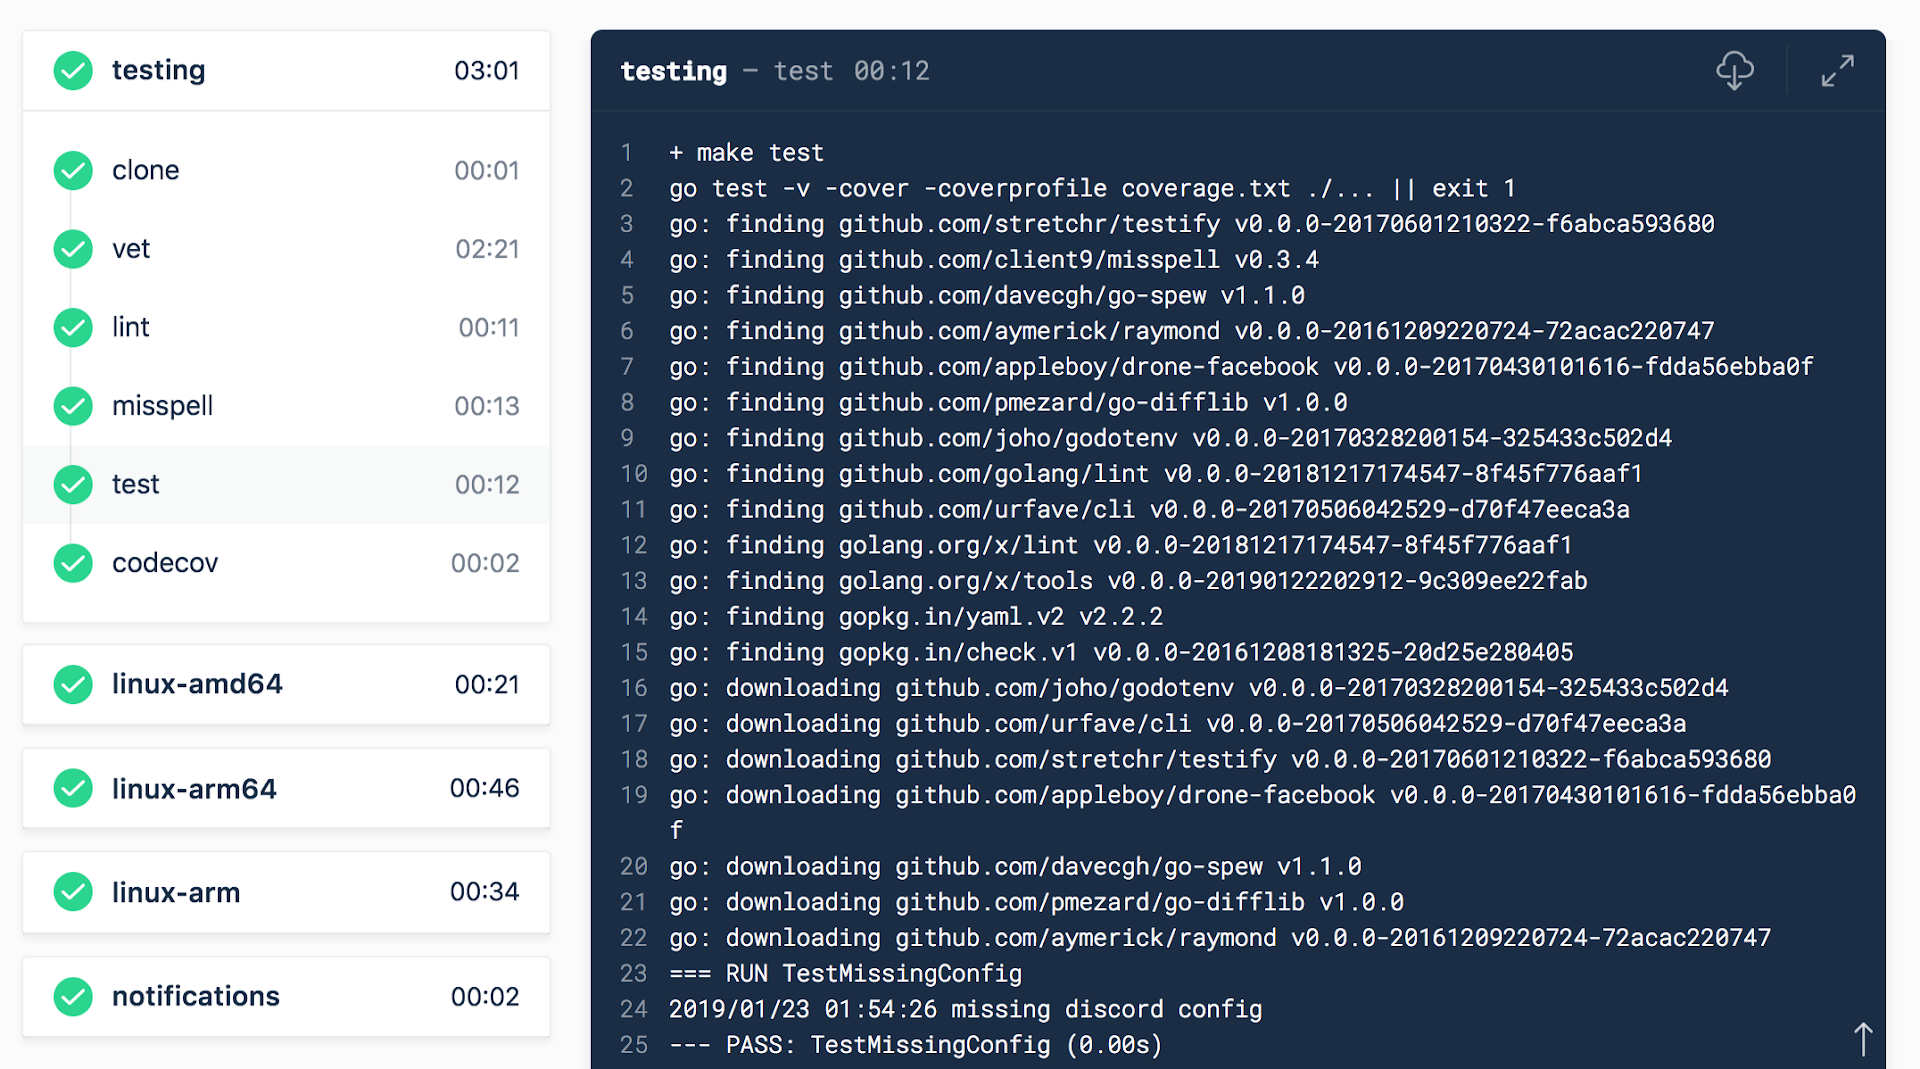The image size is (1920, 1069).
Task: Click the green check icon beside clone
Action: (x=73, y=170)
